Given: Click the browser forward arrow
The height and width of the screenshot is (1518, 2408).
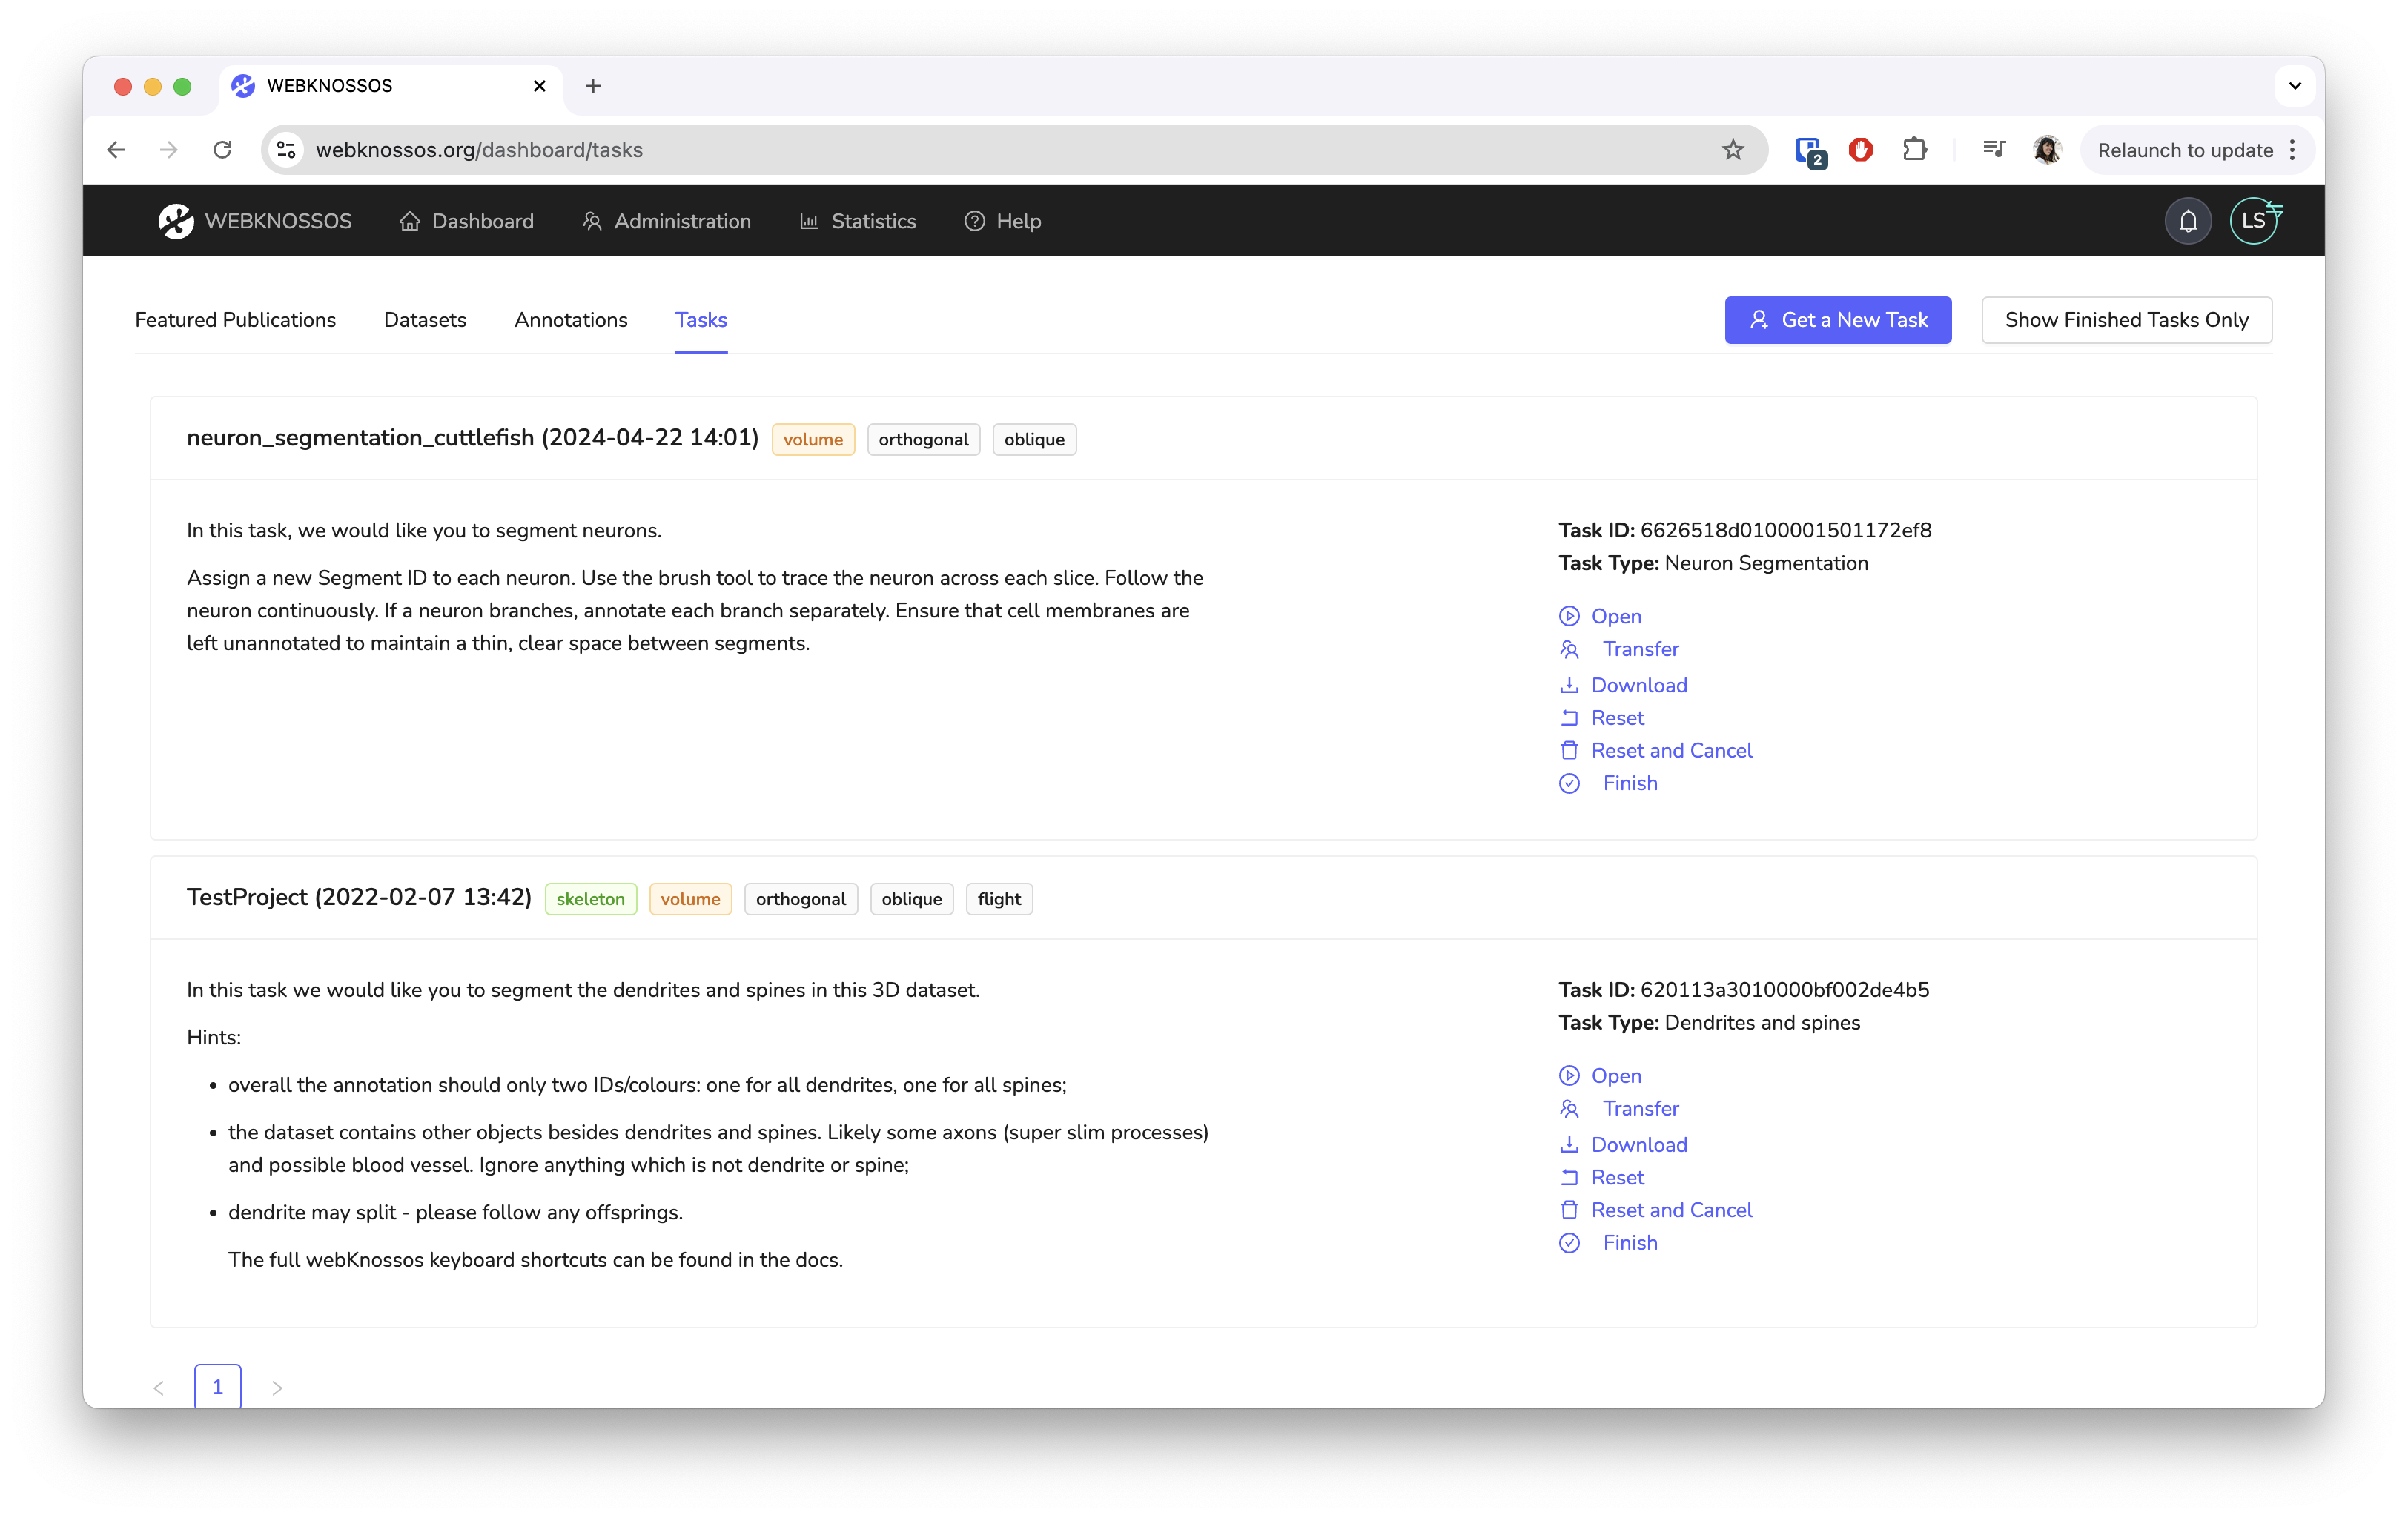Looking at the screenshot, I should pyautogui.click(x=169, y=150).
